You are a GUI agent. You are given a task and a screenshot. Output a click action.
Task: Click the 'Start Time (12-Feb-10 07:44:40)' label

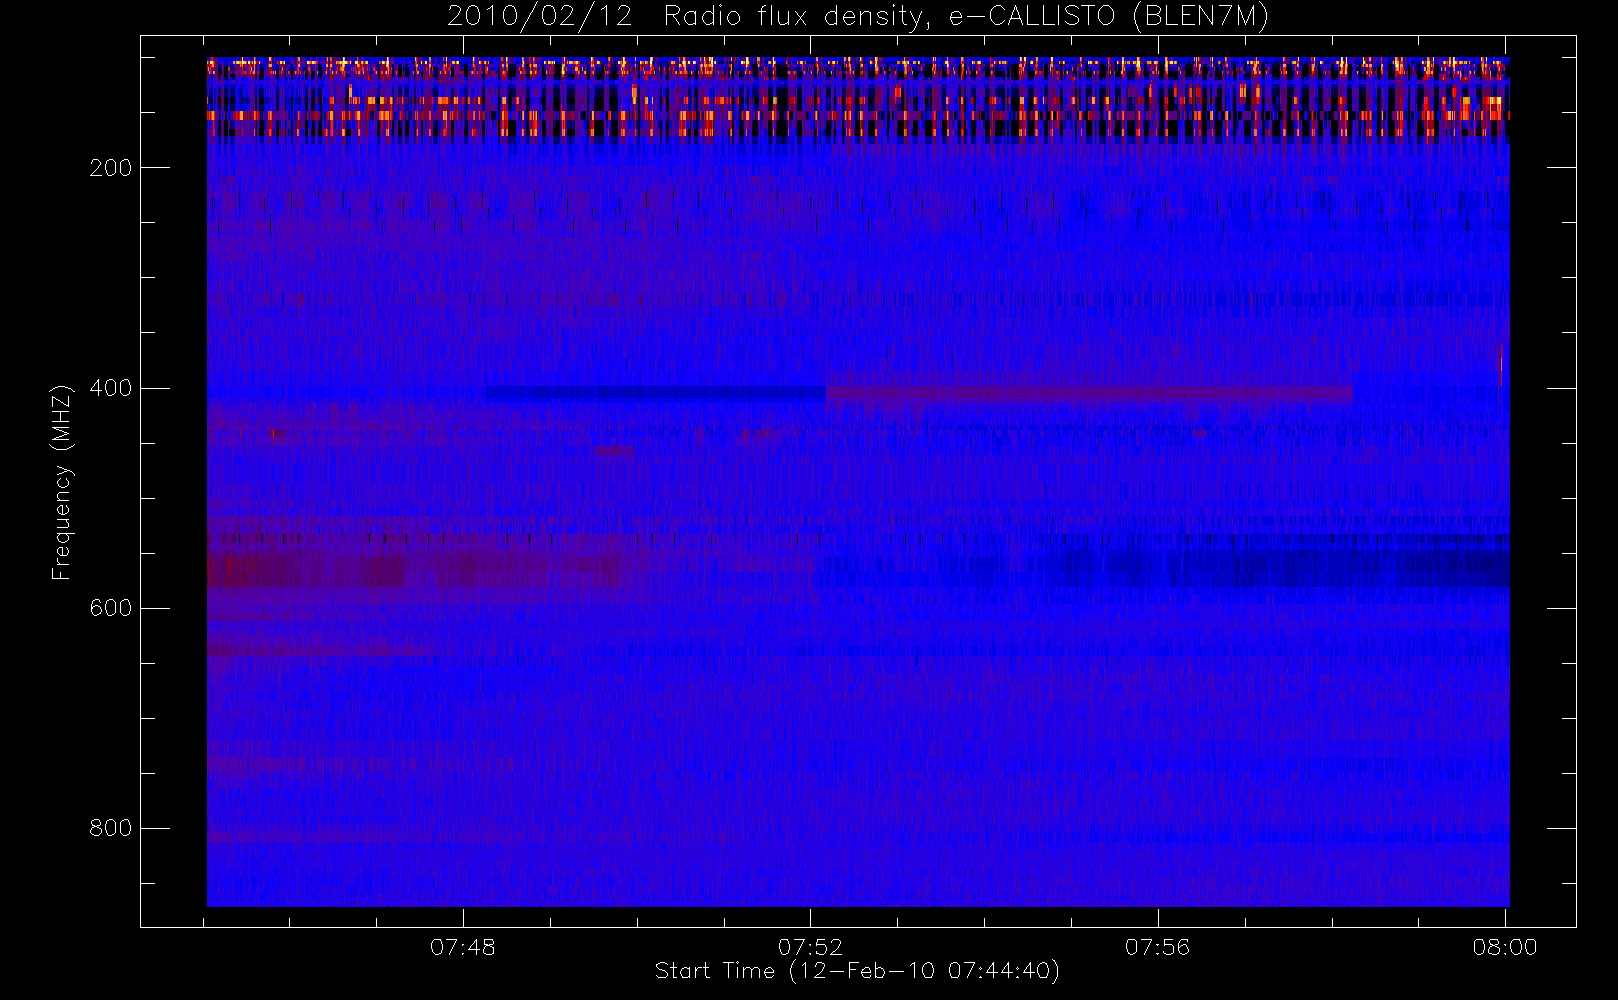857,971
